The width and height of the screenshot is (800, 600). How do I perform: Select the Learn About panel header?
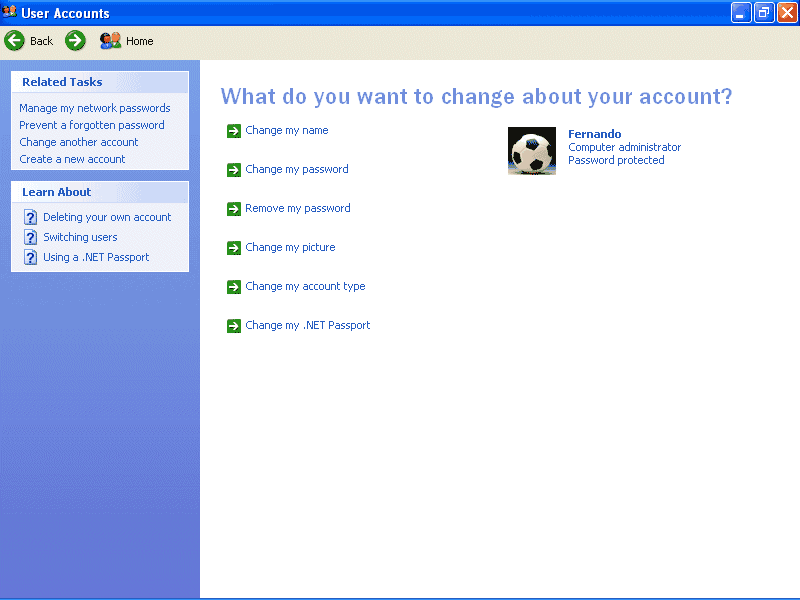[x=56, y=192]
